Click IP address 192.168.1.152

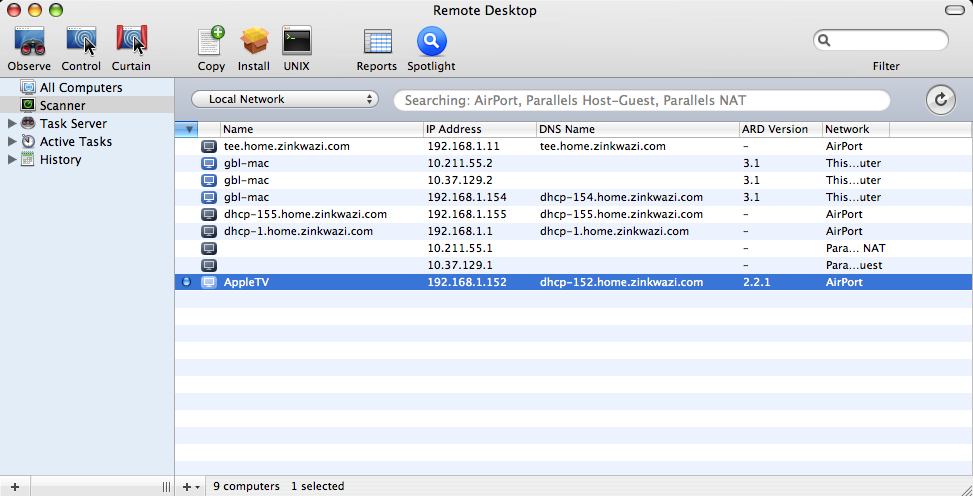point(467,282)
